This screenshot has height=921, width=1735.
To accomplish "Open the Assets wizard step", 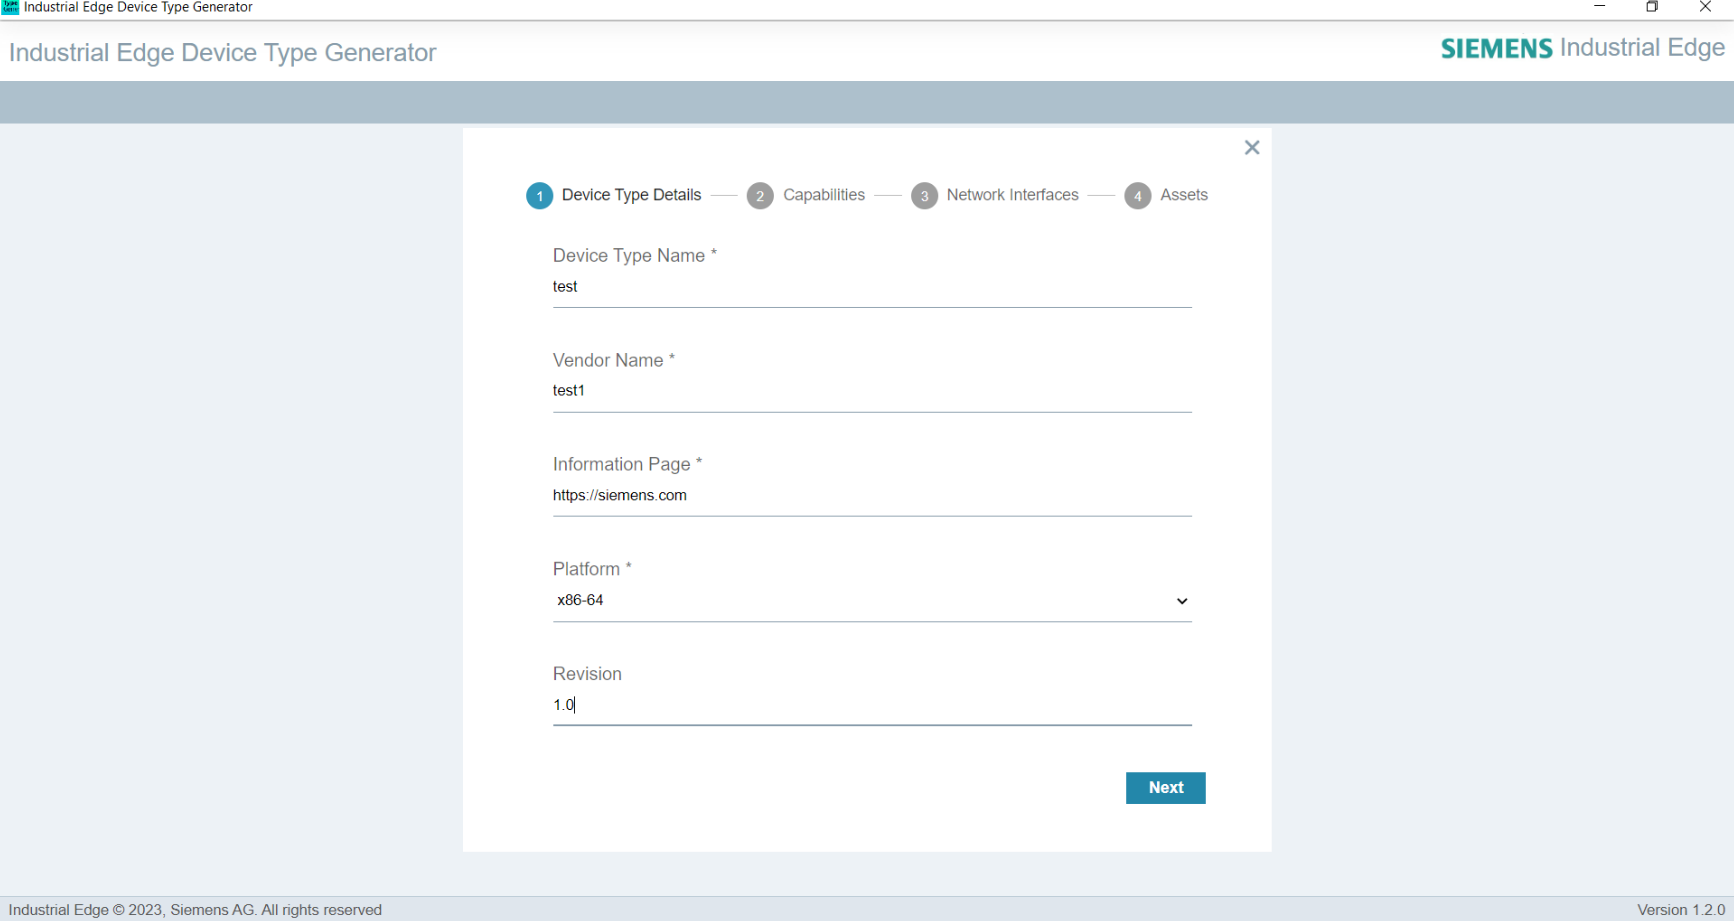I will 1138,195.
